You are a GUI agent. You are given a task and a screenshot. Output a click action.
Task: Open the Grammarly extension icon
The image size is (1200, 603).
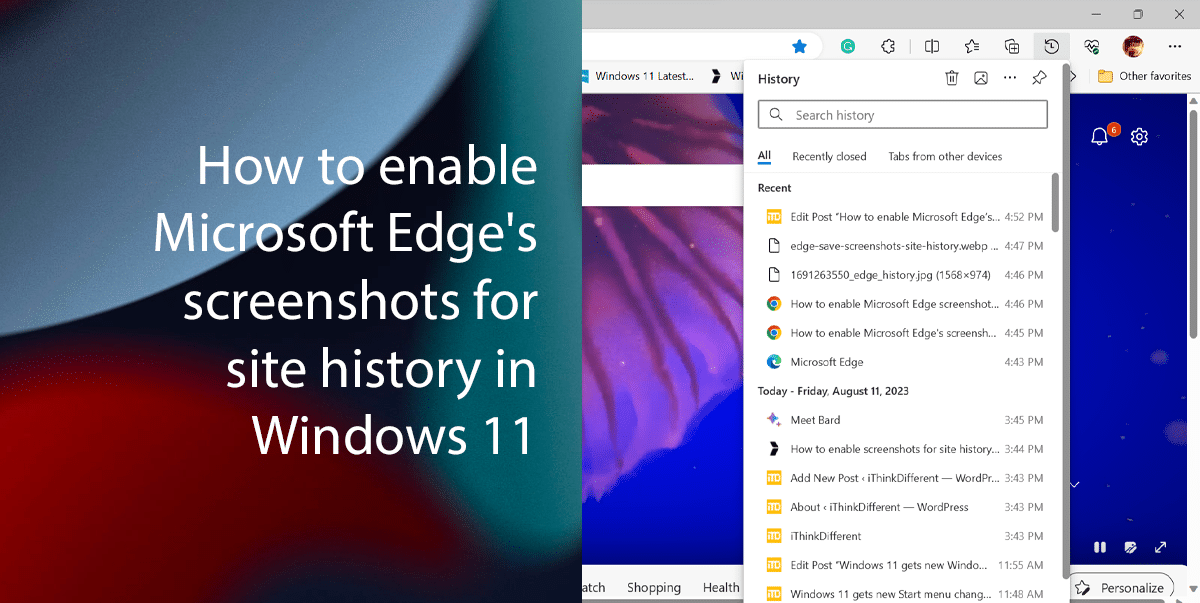[847, 46]
